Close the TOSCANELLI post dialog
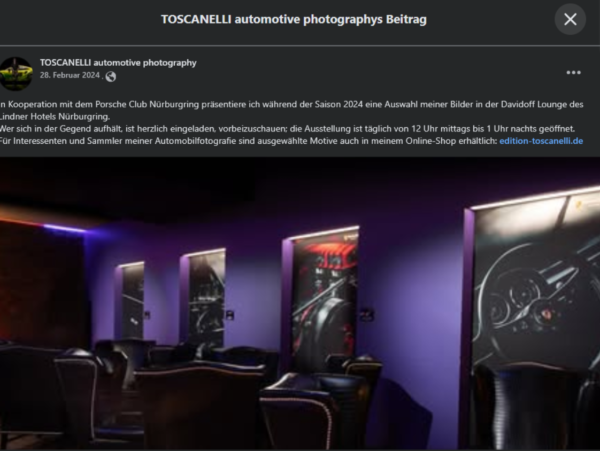The height and width of the screenshot is (451, 600). coord(570,19)
